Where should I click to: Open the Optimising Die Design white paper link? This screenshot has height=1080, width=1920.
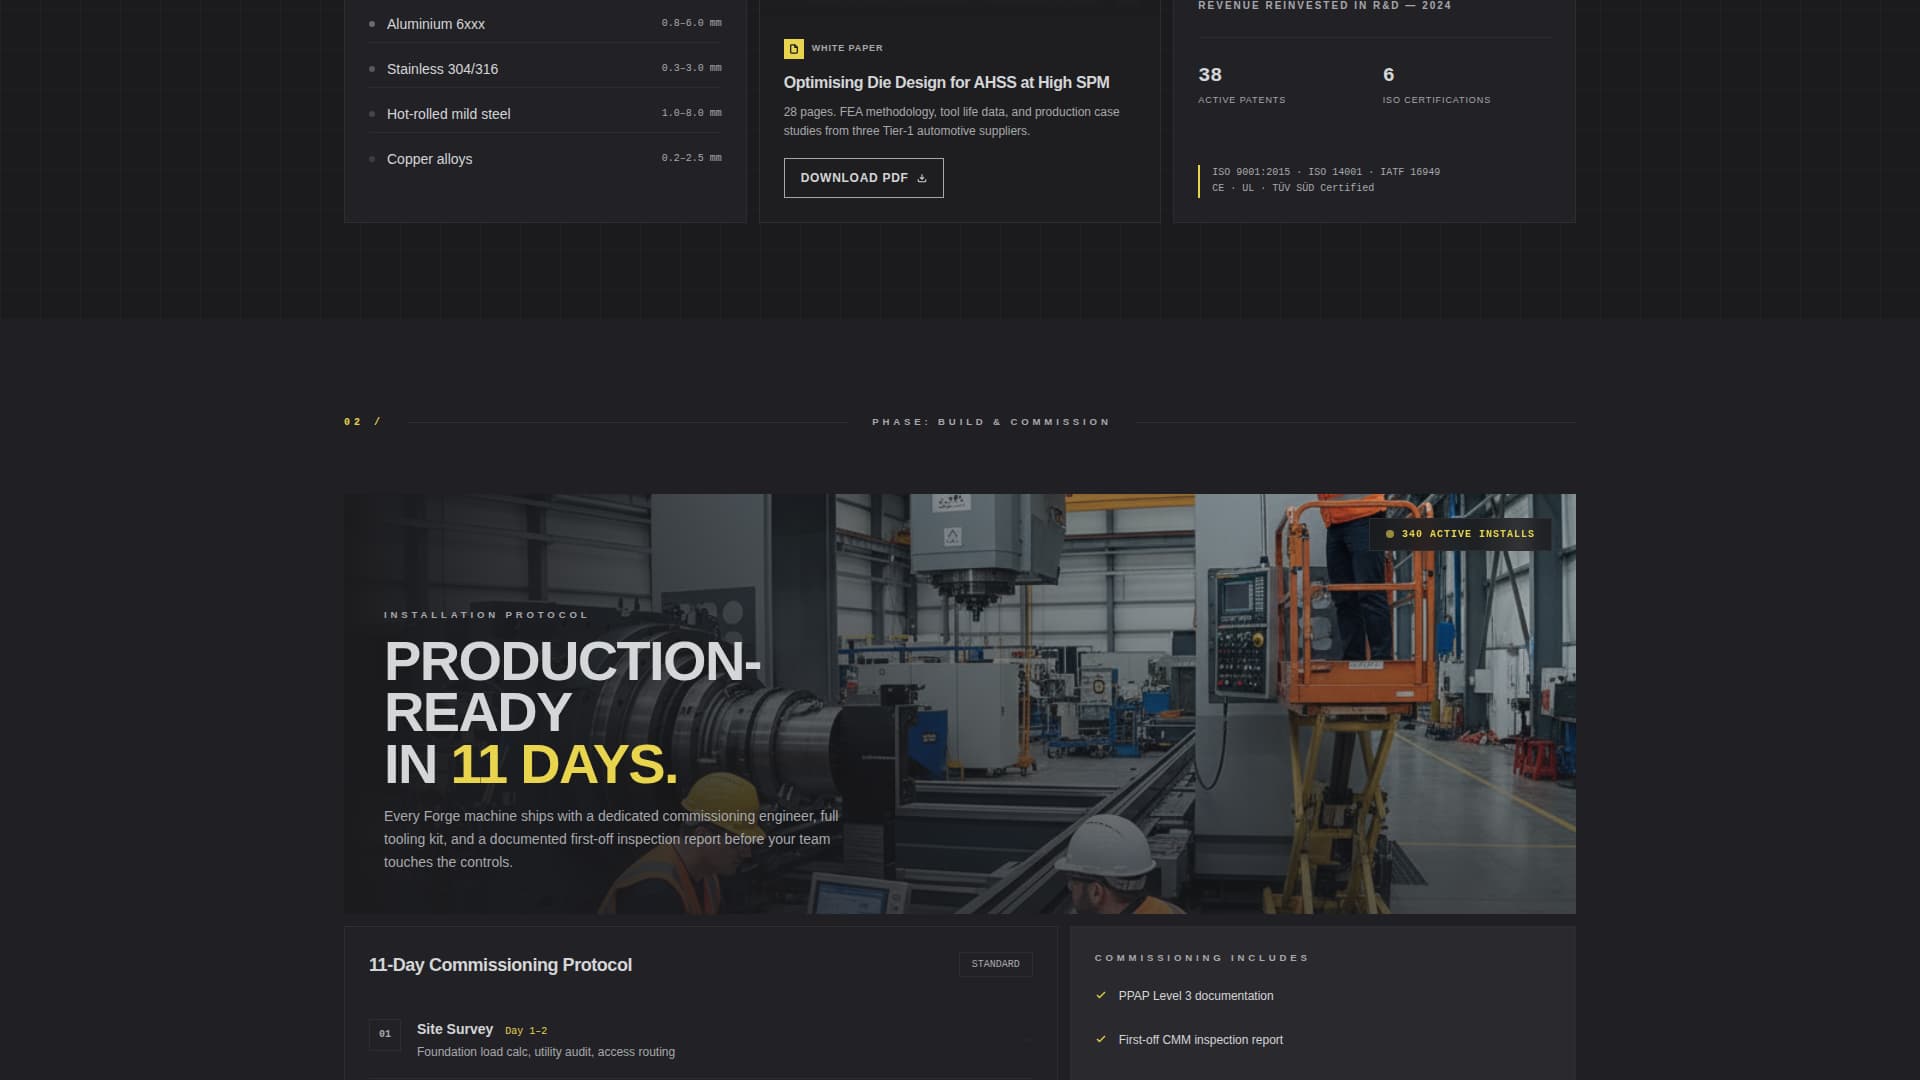(x=946, y=82)
